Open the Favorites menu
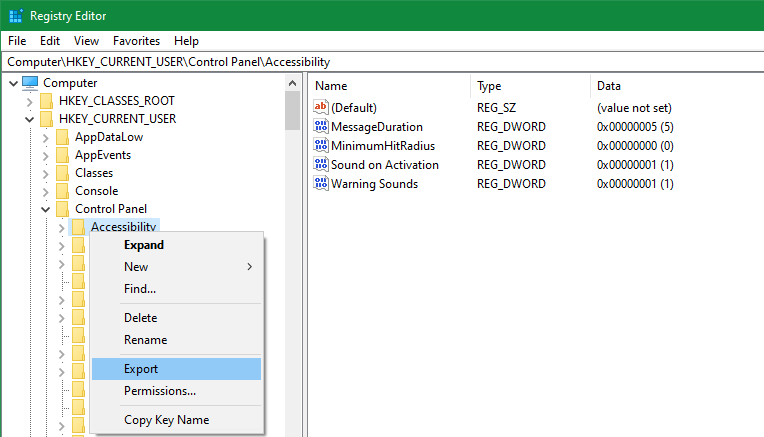 coord(136,41)
